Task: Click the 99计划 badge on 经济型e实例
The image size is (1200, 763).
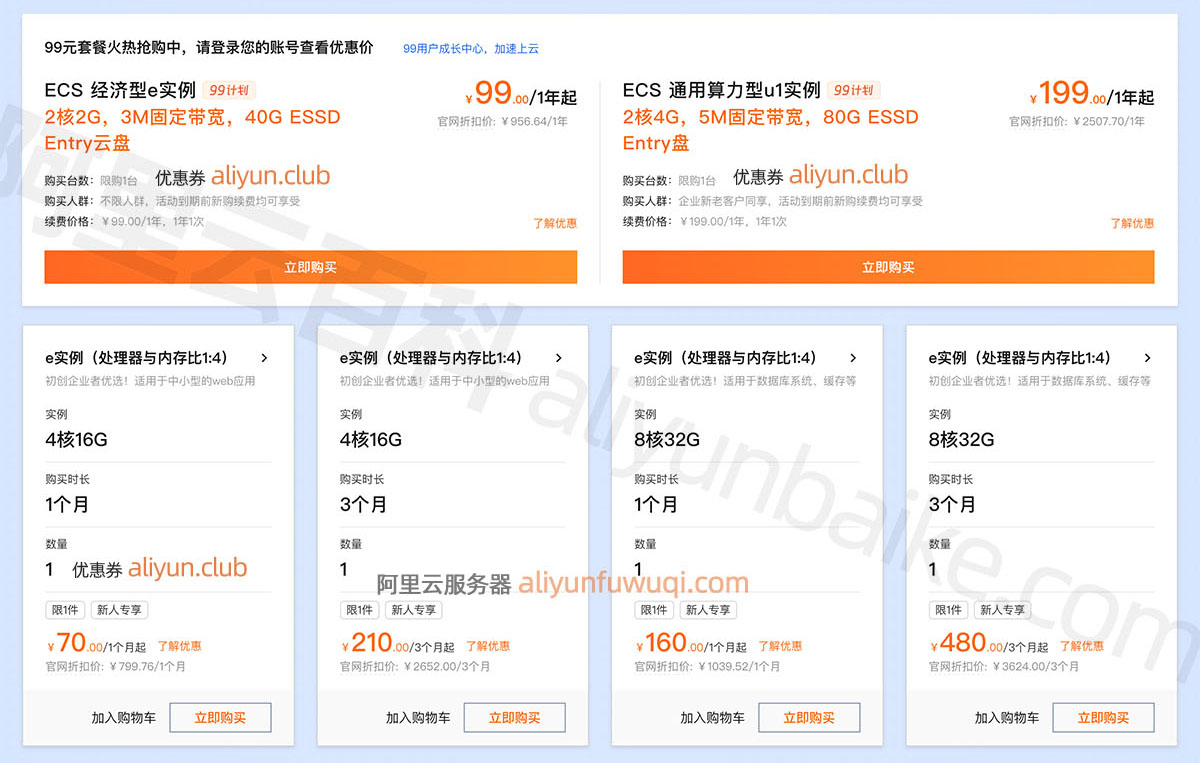Action: coord(229,90)
